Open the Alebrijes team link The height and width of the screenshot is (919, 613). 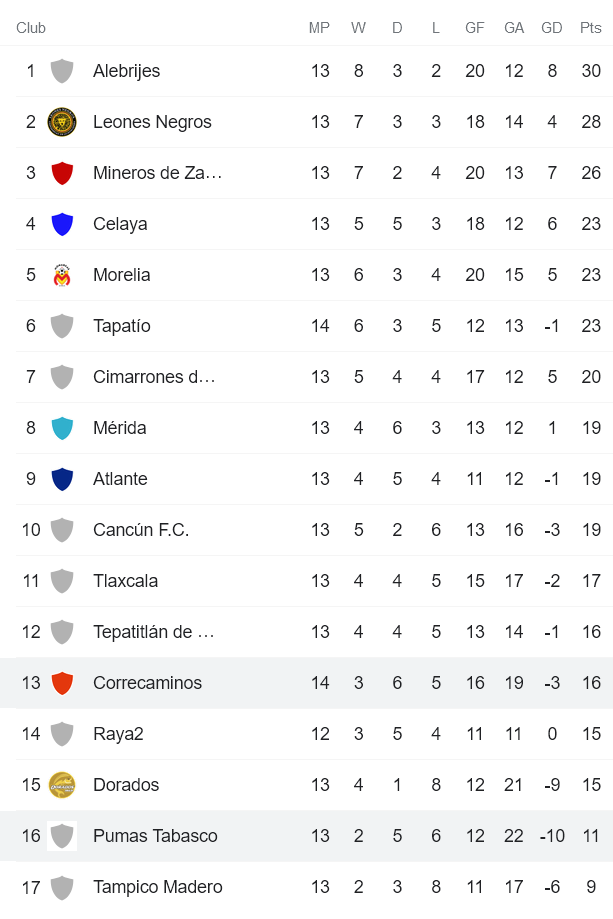point(126,71)
